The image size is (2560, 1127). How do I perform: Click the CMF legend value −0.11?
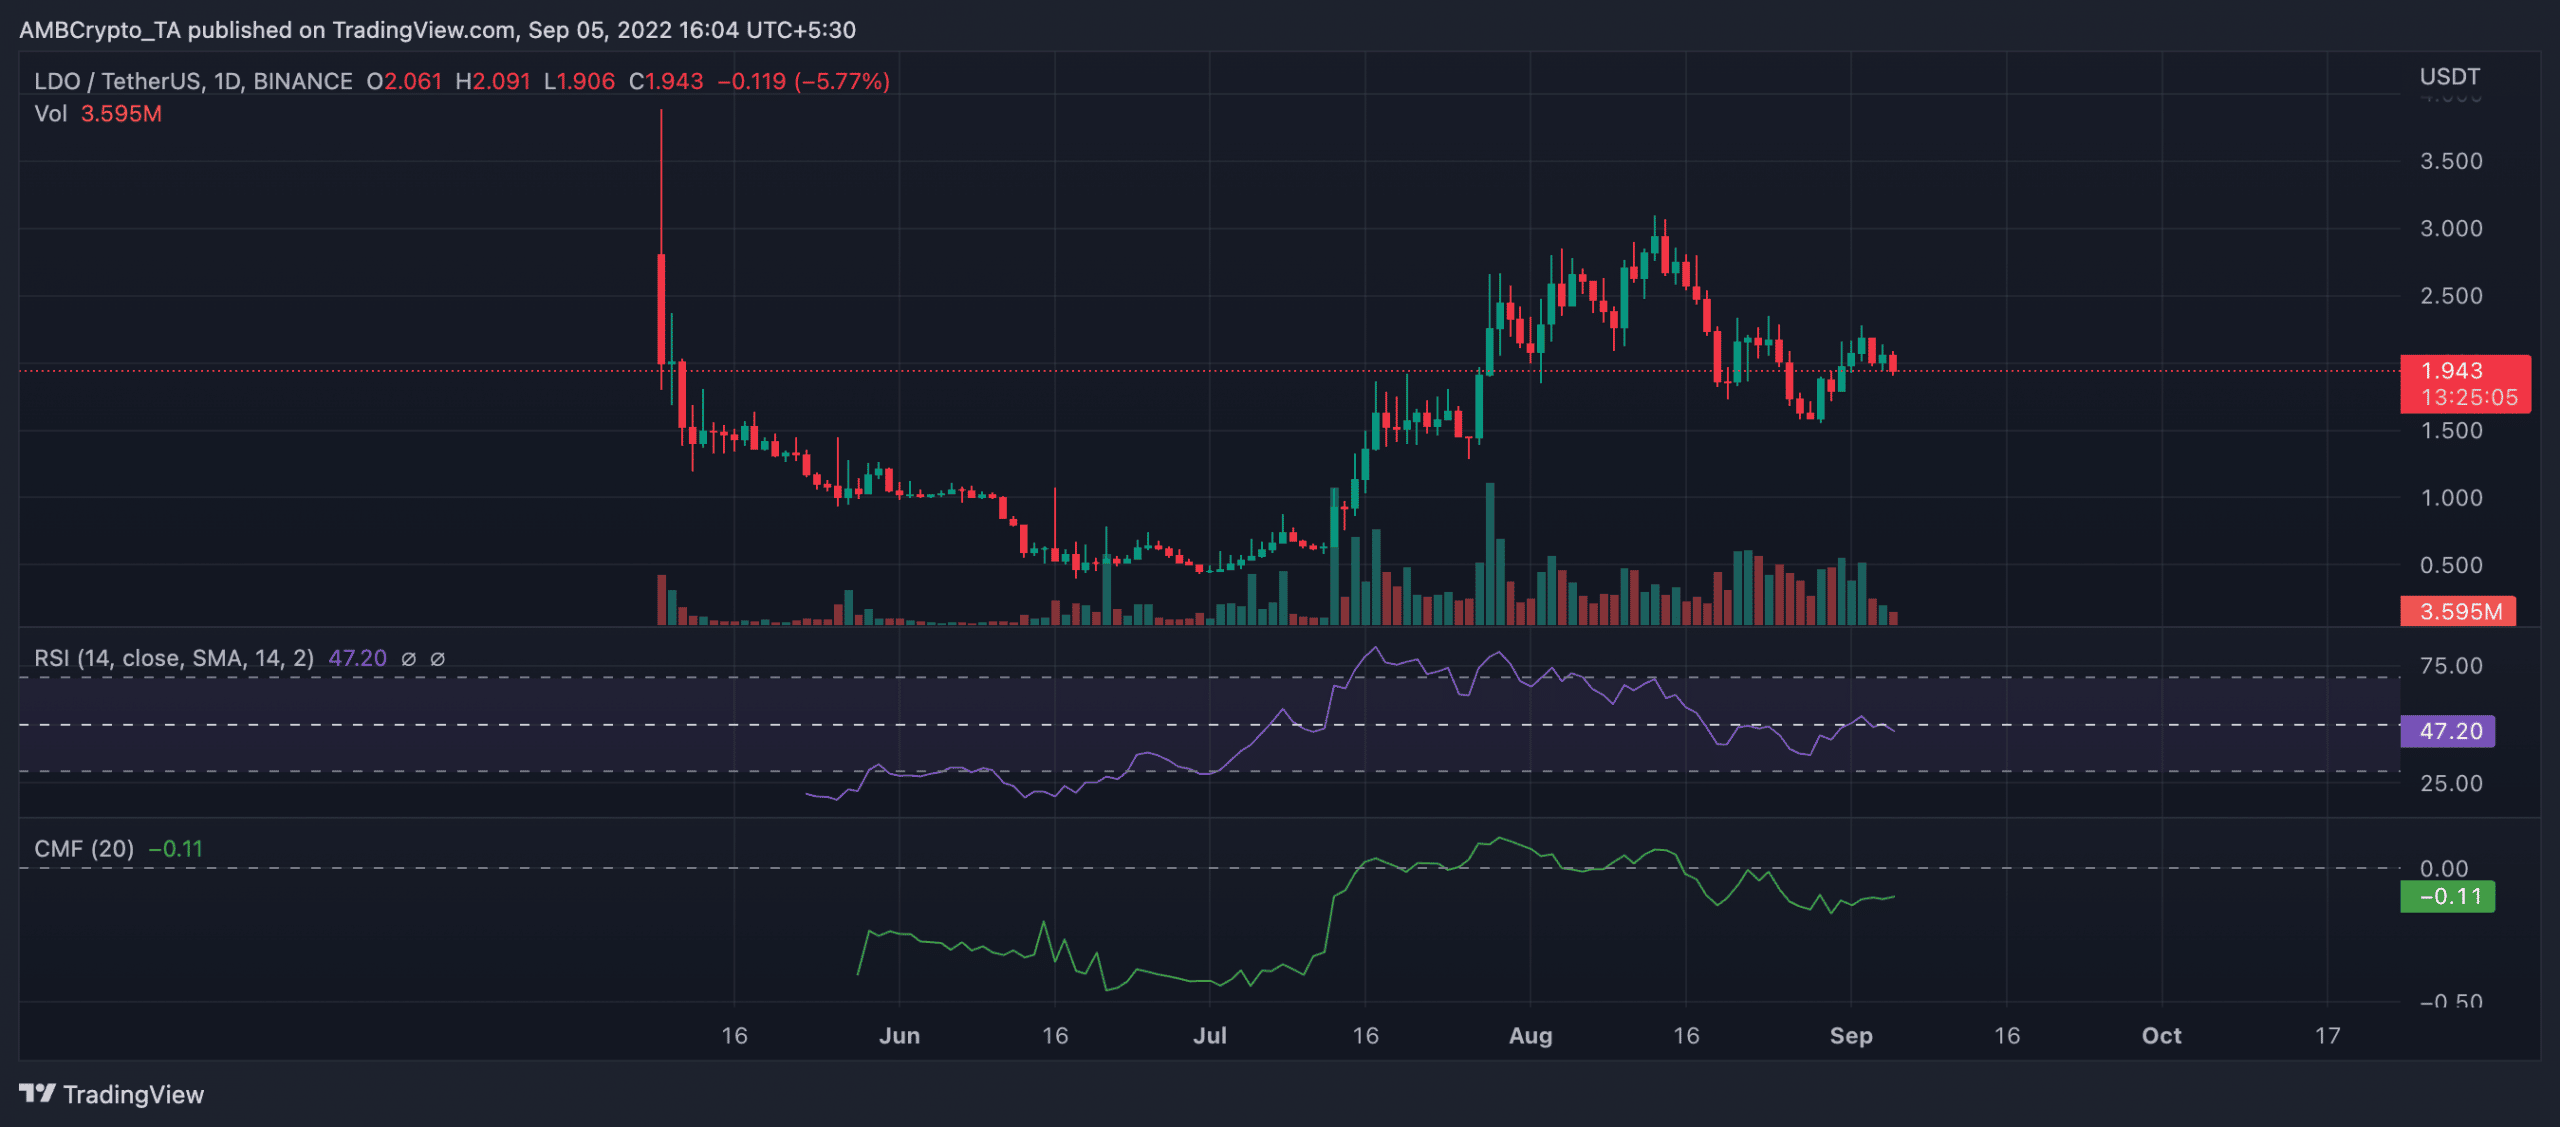coord(176,849)
